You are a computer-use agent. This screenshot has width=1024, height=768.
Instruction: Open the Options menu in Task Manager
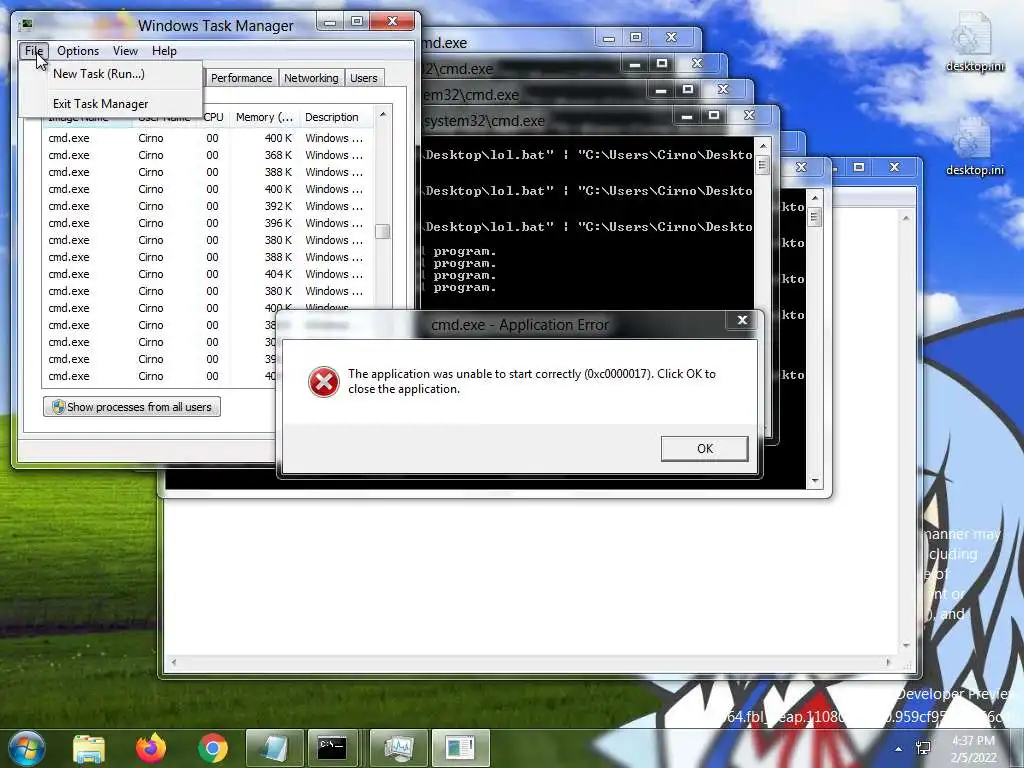pos(78,50)
